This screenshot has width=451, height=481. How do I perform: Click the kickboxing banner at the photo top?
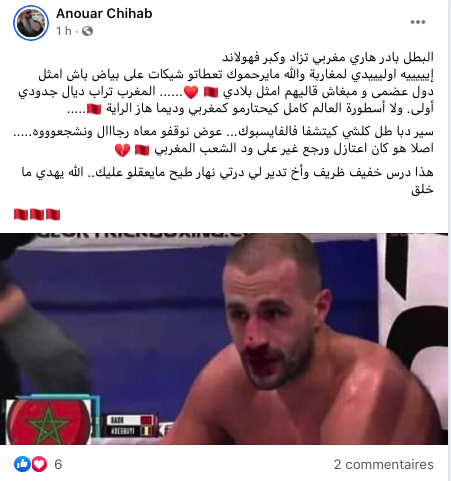click(143, 235)
